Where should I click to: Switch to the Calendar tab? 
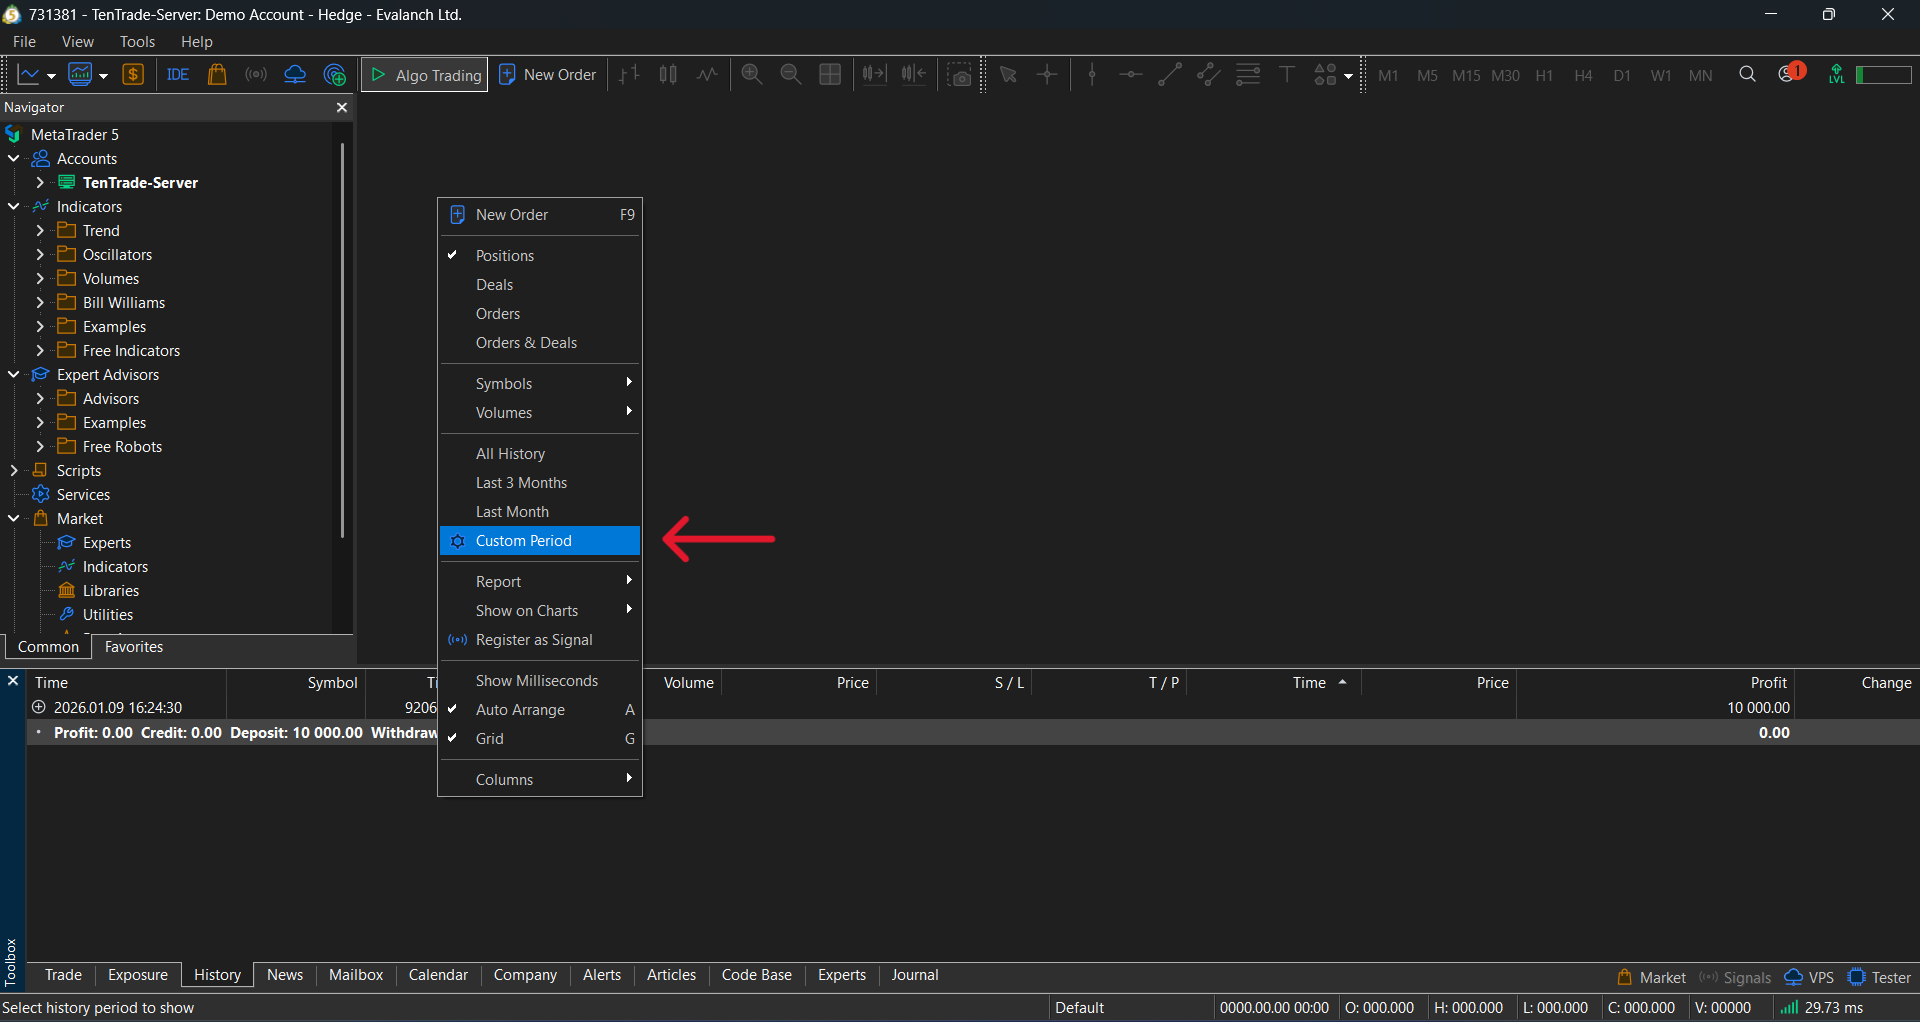(438, 975)
